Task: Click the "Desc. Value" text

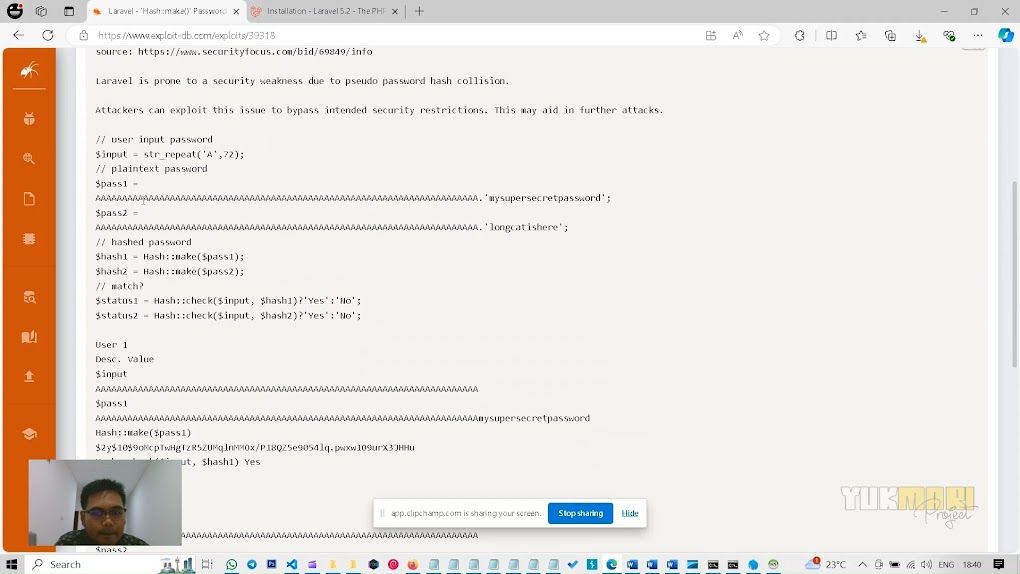Action: (x=124, y=359)
